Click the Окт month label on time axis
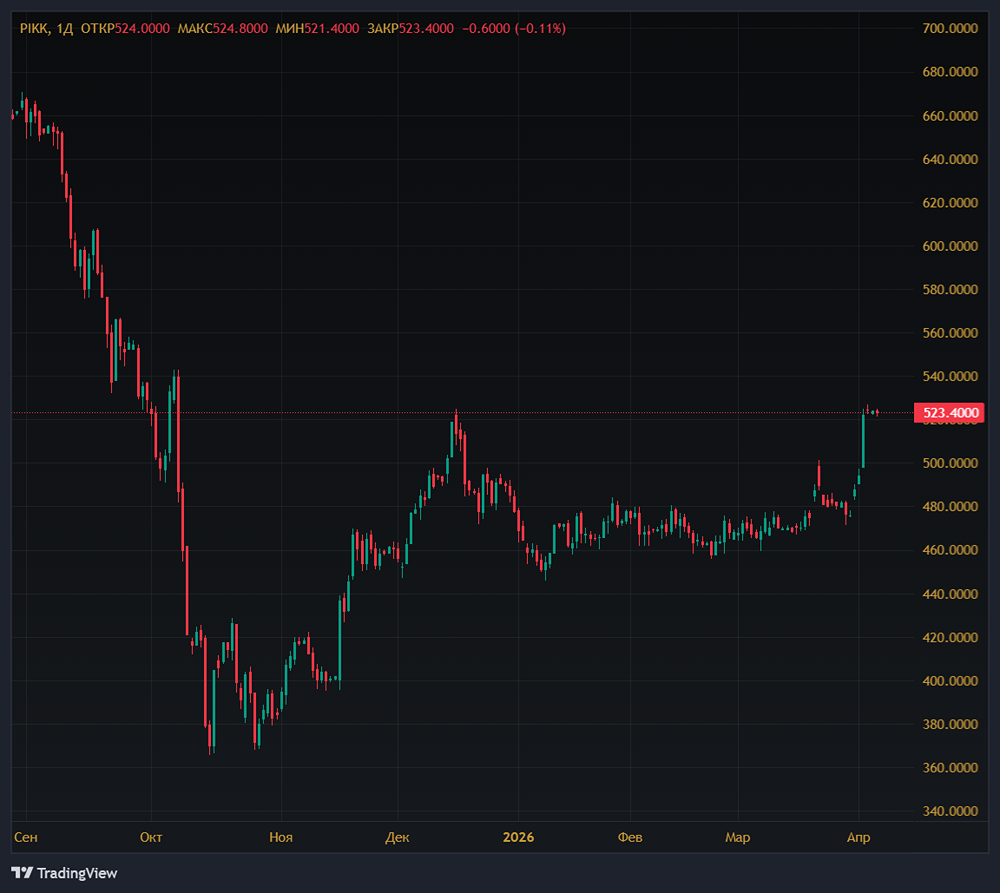The height and width of the screenshot is (893, 1000). click(x=151, y=837)
